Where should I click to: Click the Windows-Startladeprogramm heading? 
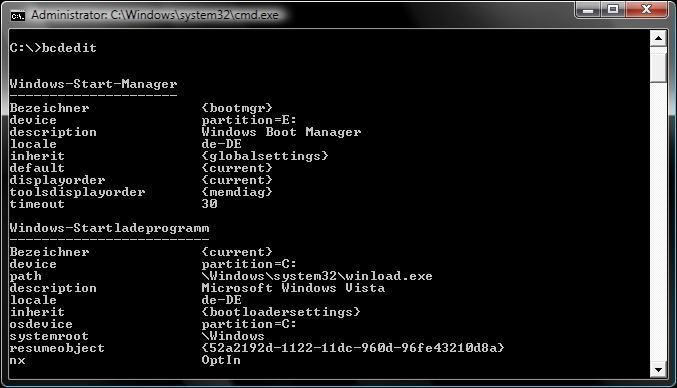pos(110,228)
